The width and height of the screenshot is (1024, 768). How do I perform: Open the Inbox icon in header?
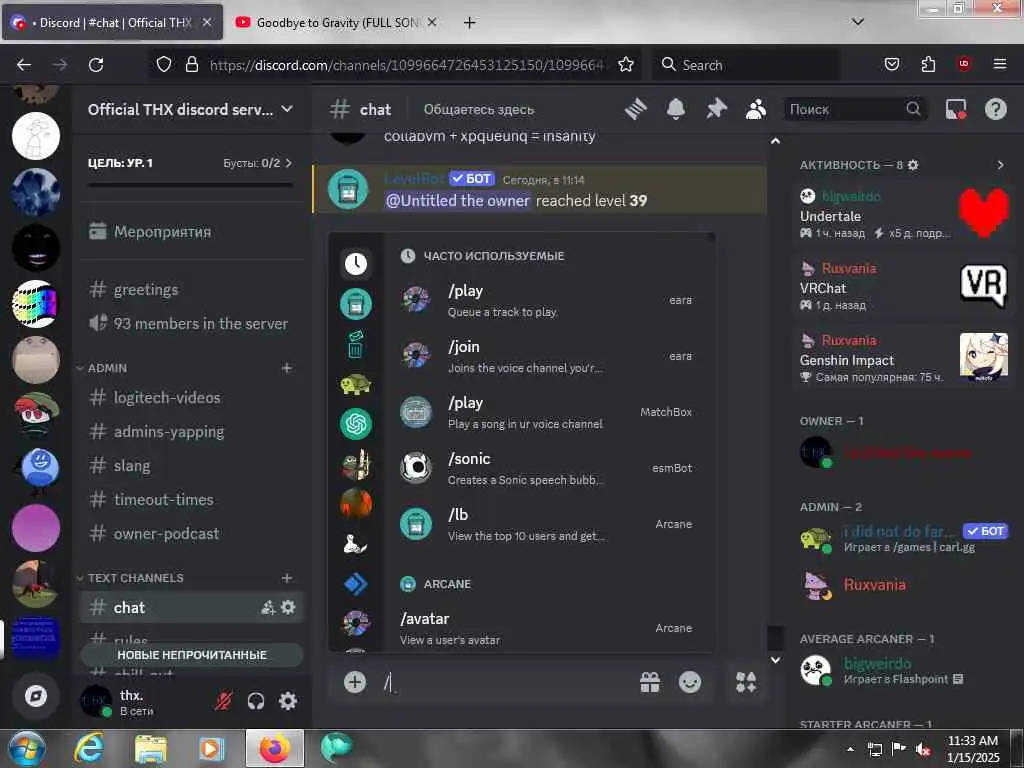(x=956, y=109)
